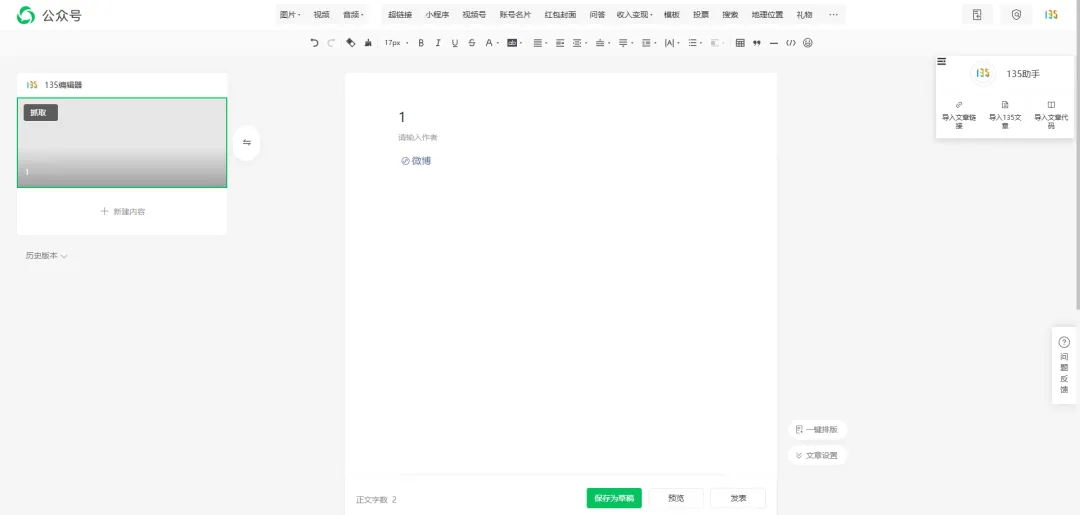
Task: Insert a 礼物 gift item
Action: [804, 14]
